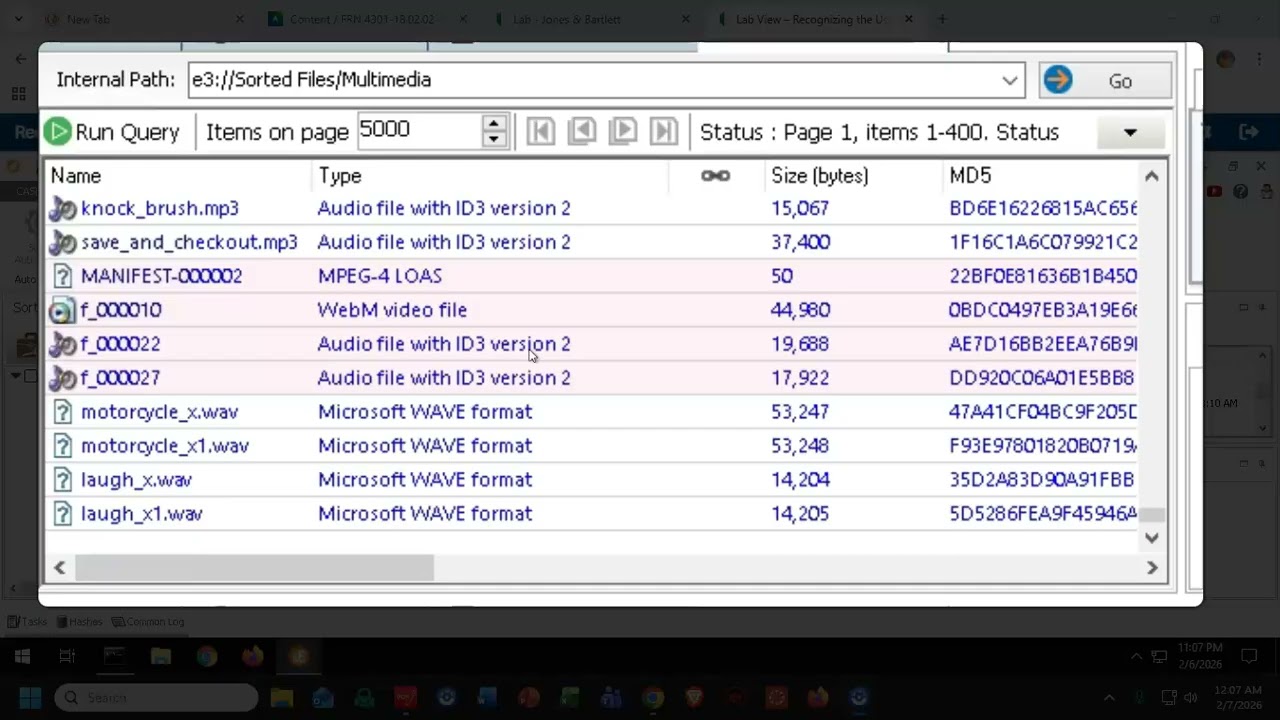Click the MPEG-4 LOAS type cell
1280x720 pixels.
click(379, 276)
